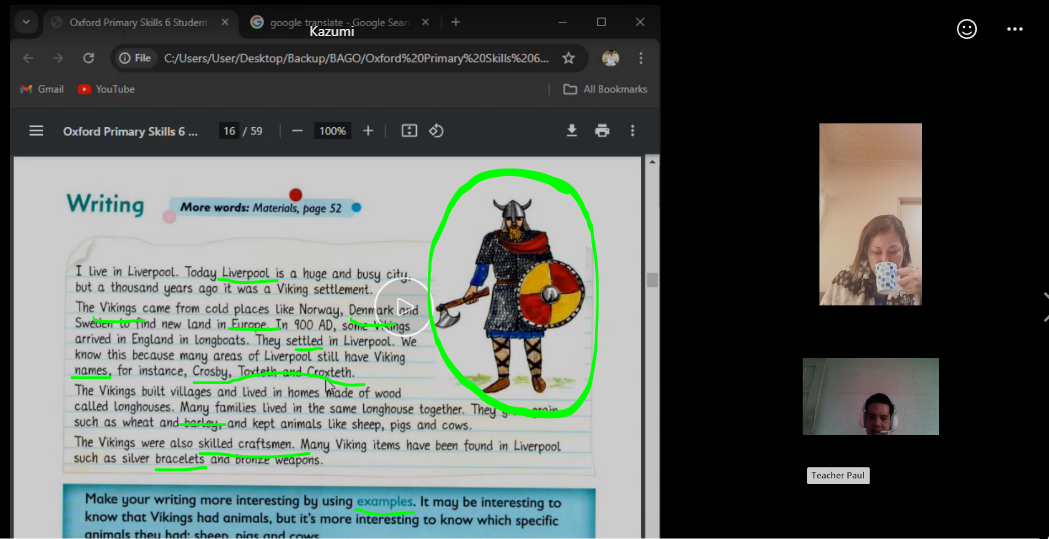Download the PDF file
1049x539 pixels.
[572, 131]
